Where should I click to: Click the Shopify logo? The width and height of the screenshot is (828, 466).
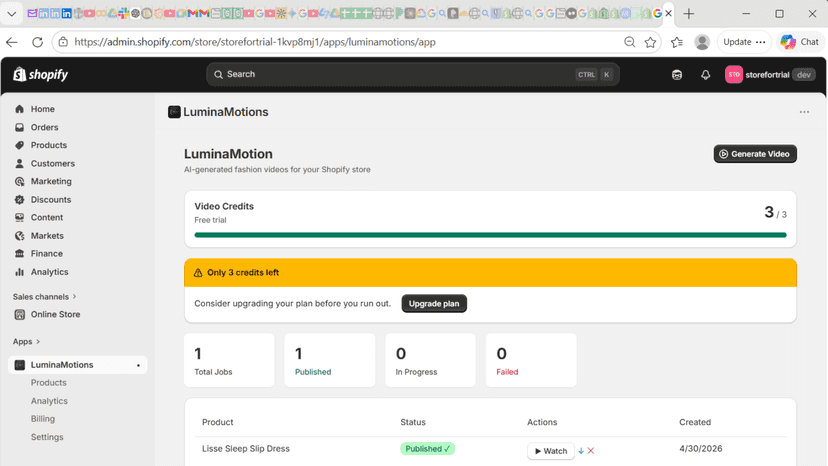[x=41, y=74]
